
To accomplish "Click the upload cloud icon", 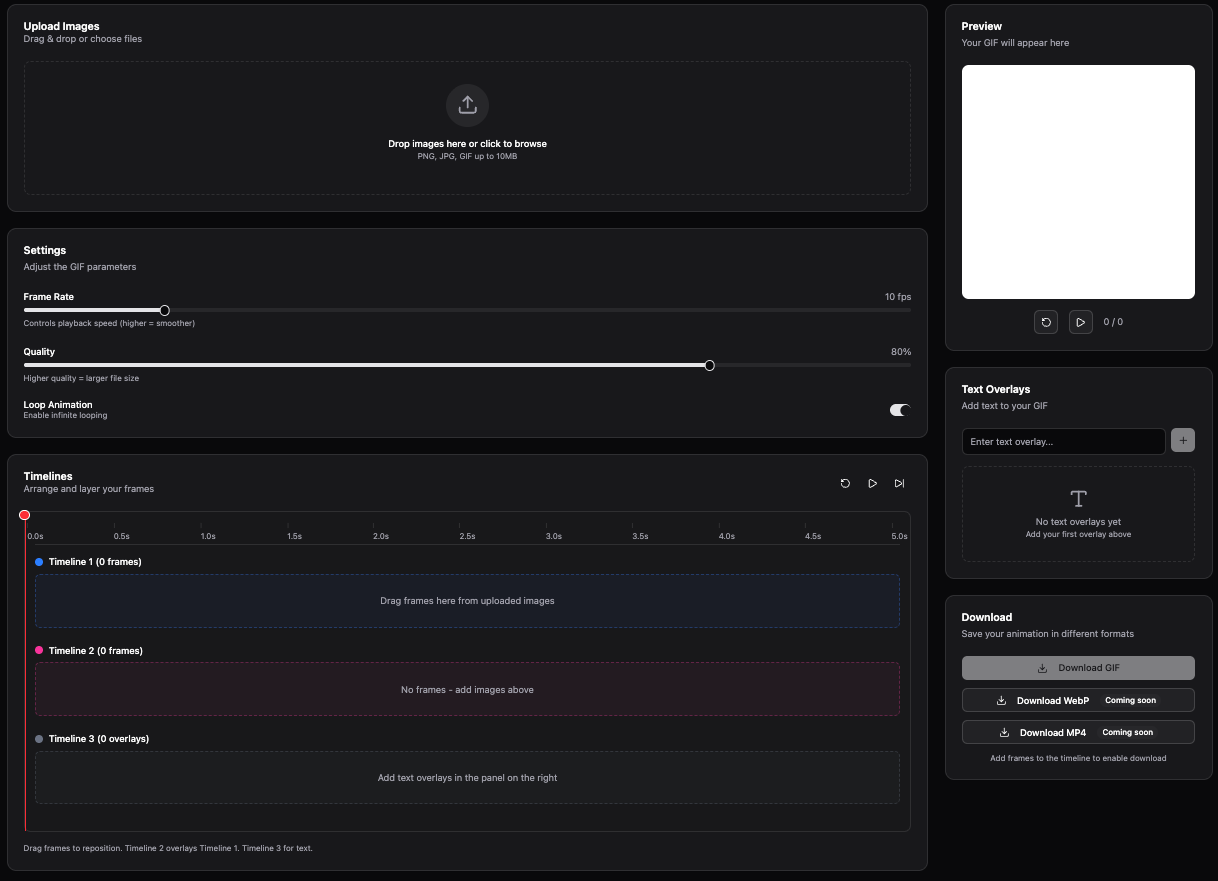I will pyautogui.click(x=467, y=105).
